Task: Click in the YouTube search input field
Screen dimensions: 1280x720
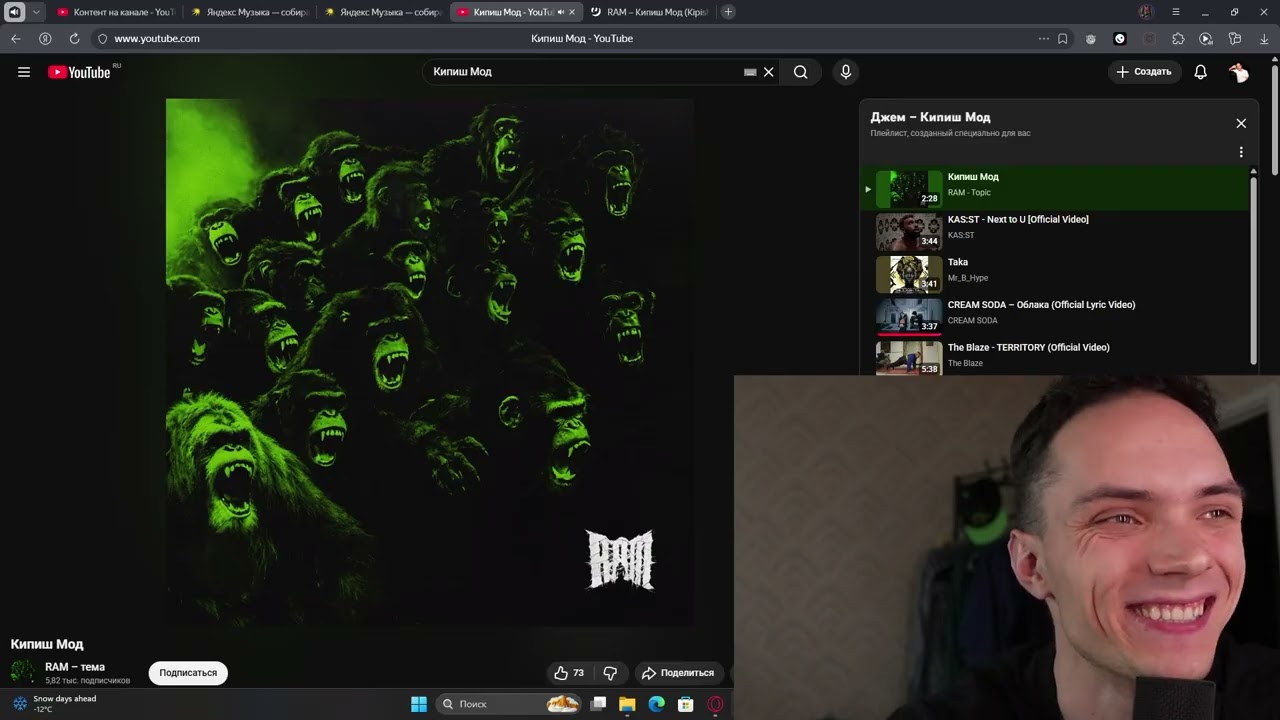Action: click(585, 72)
